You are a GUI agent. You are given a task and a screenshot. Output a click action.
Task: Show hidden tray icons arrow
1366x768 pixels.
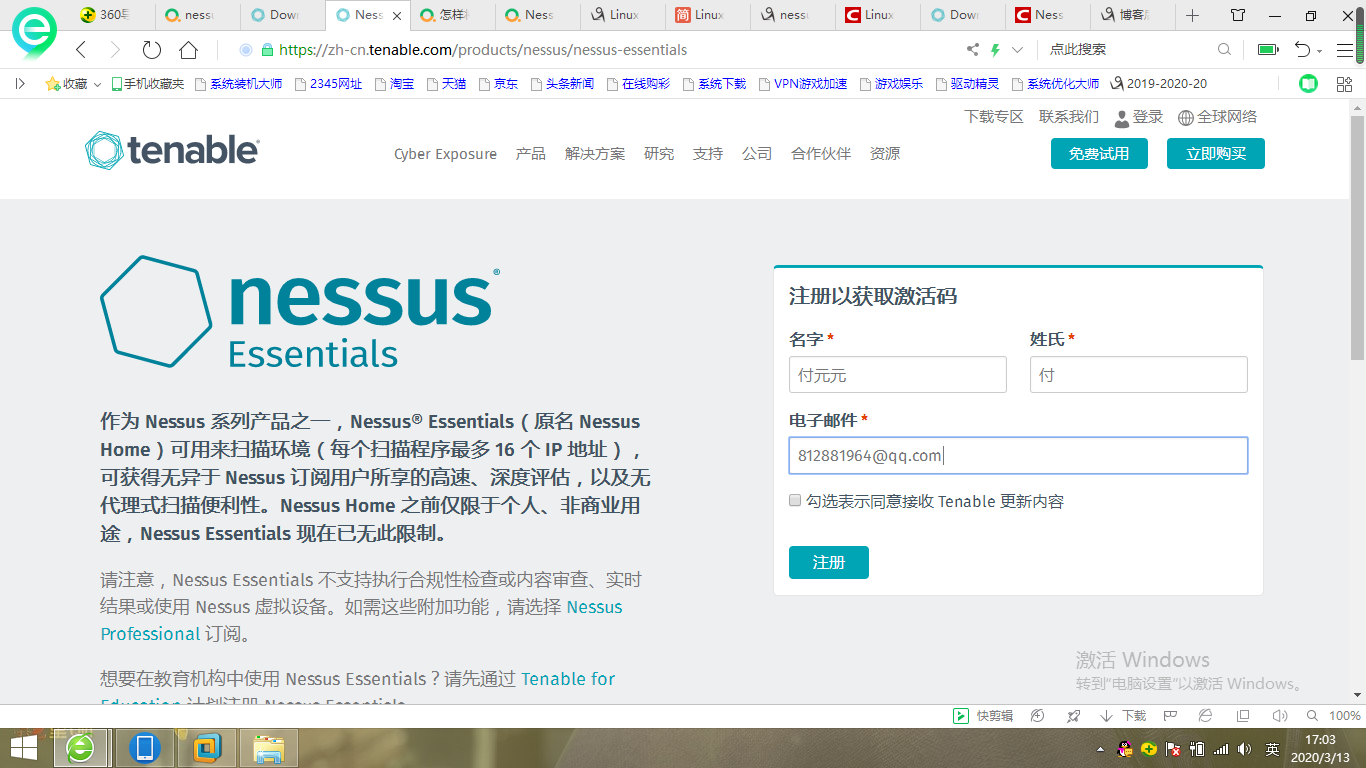coord(1102,749)
